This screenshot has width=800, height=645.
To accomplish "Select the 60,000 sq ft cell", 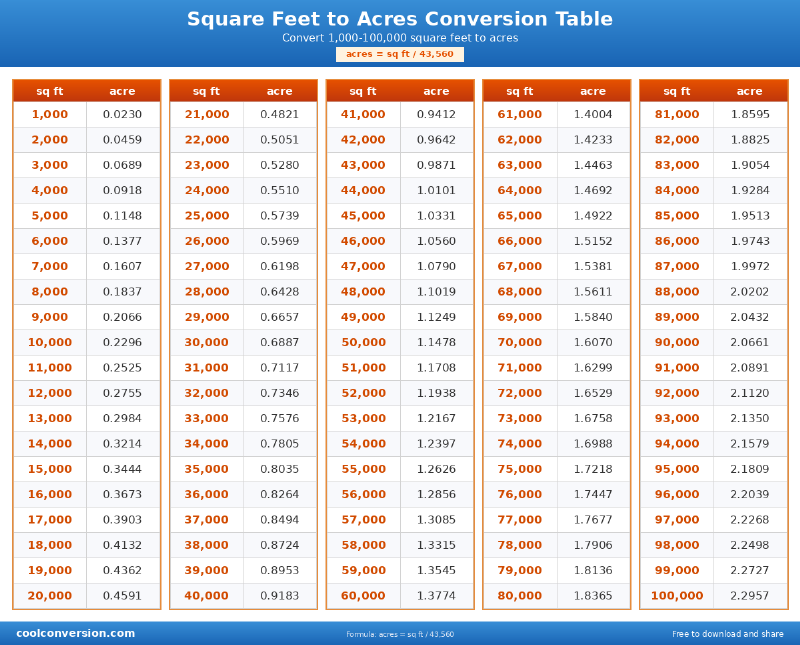I will pos(363,596).
